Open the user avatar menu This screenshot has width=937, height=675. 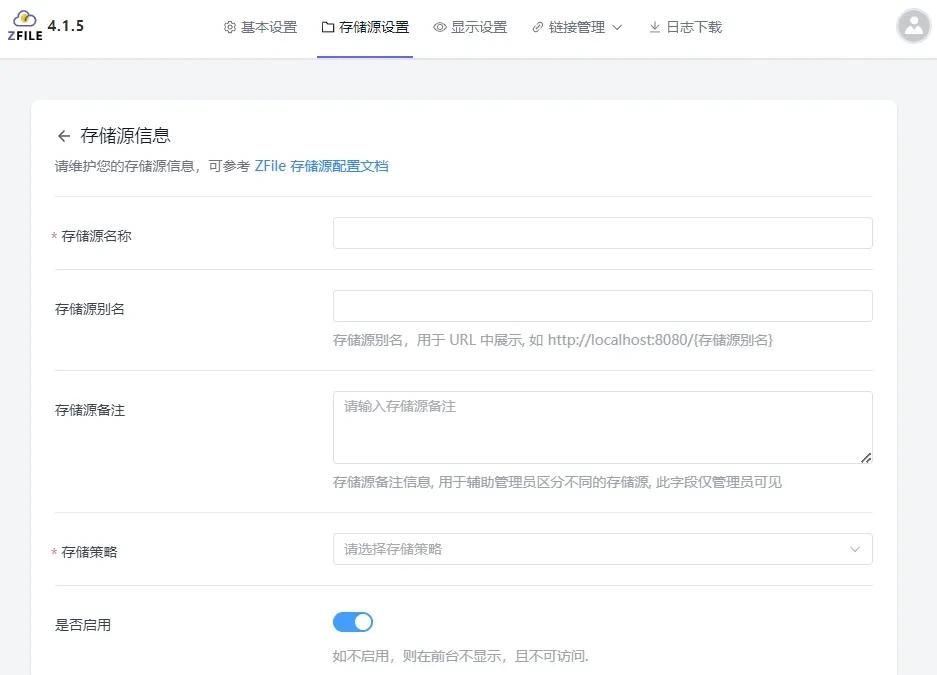coord(912,26)
